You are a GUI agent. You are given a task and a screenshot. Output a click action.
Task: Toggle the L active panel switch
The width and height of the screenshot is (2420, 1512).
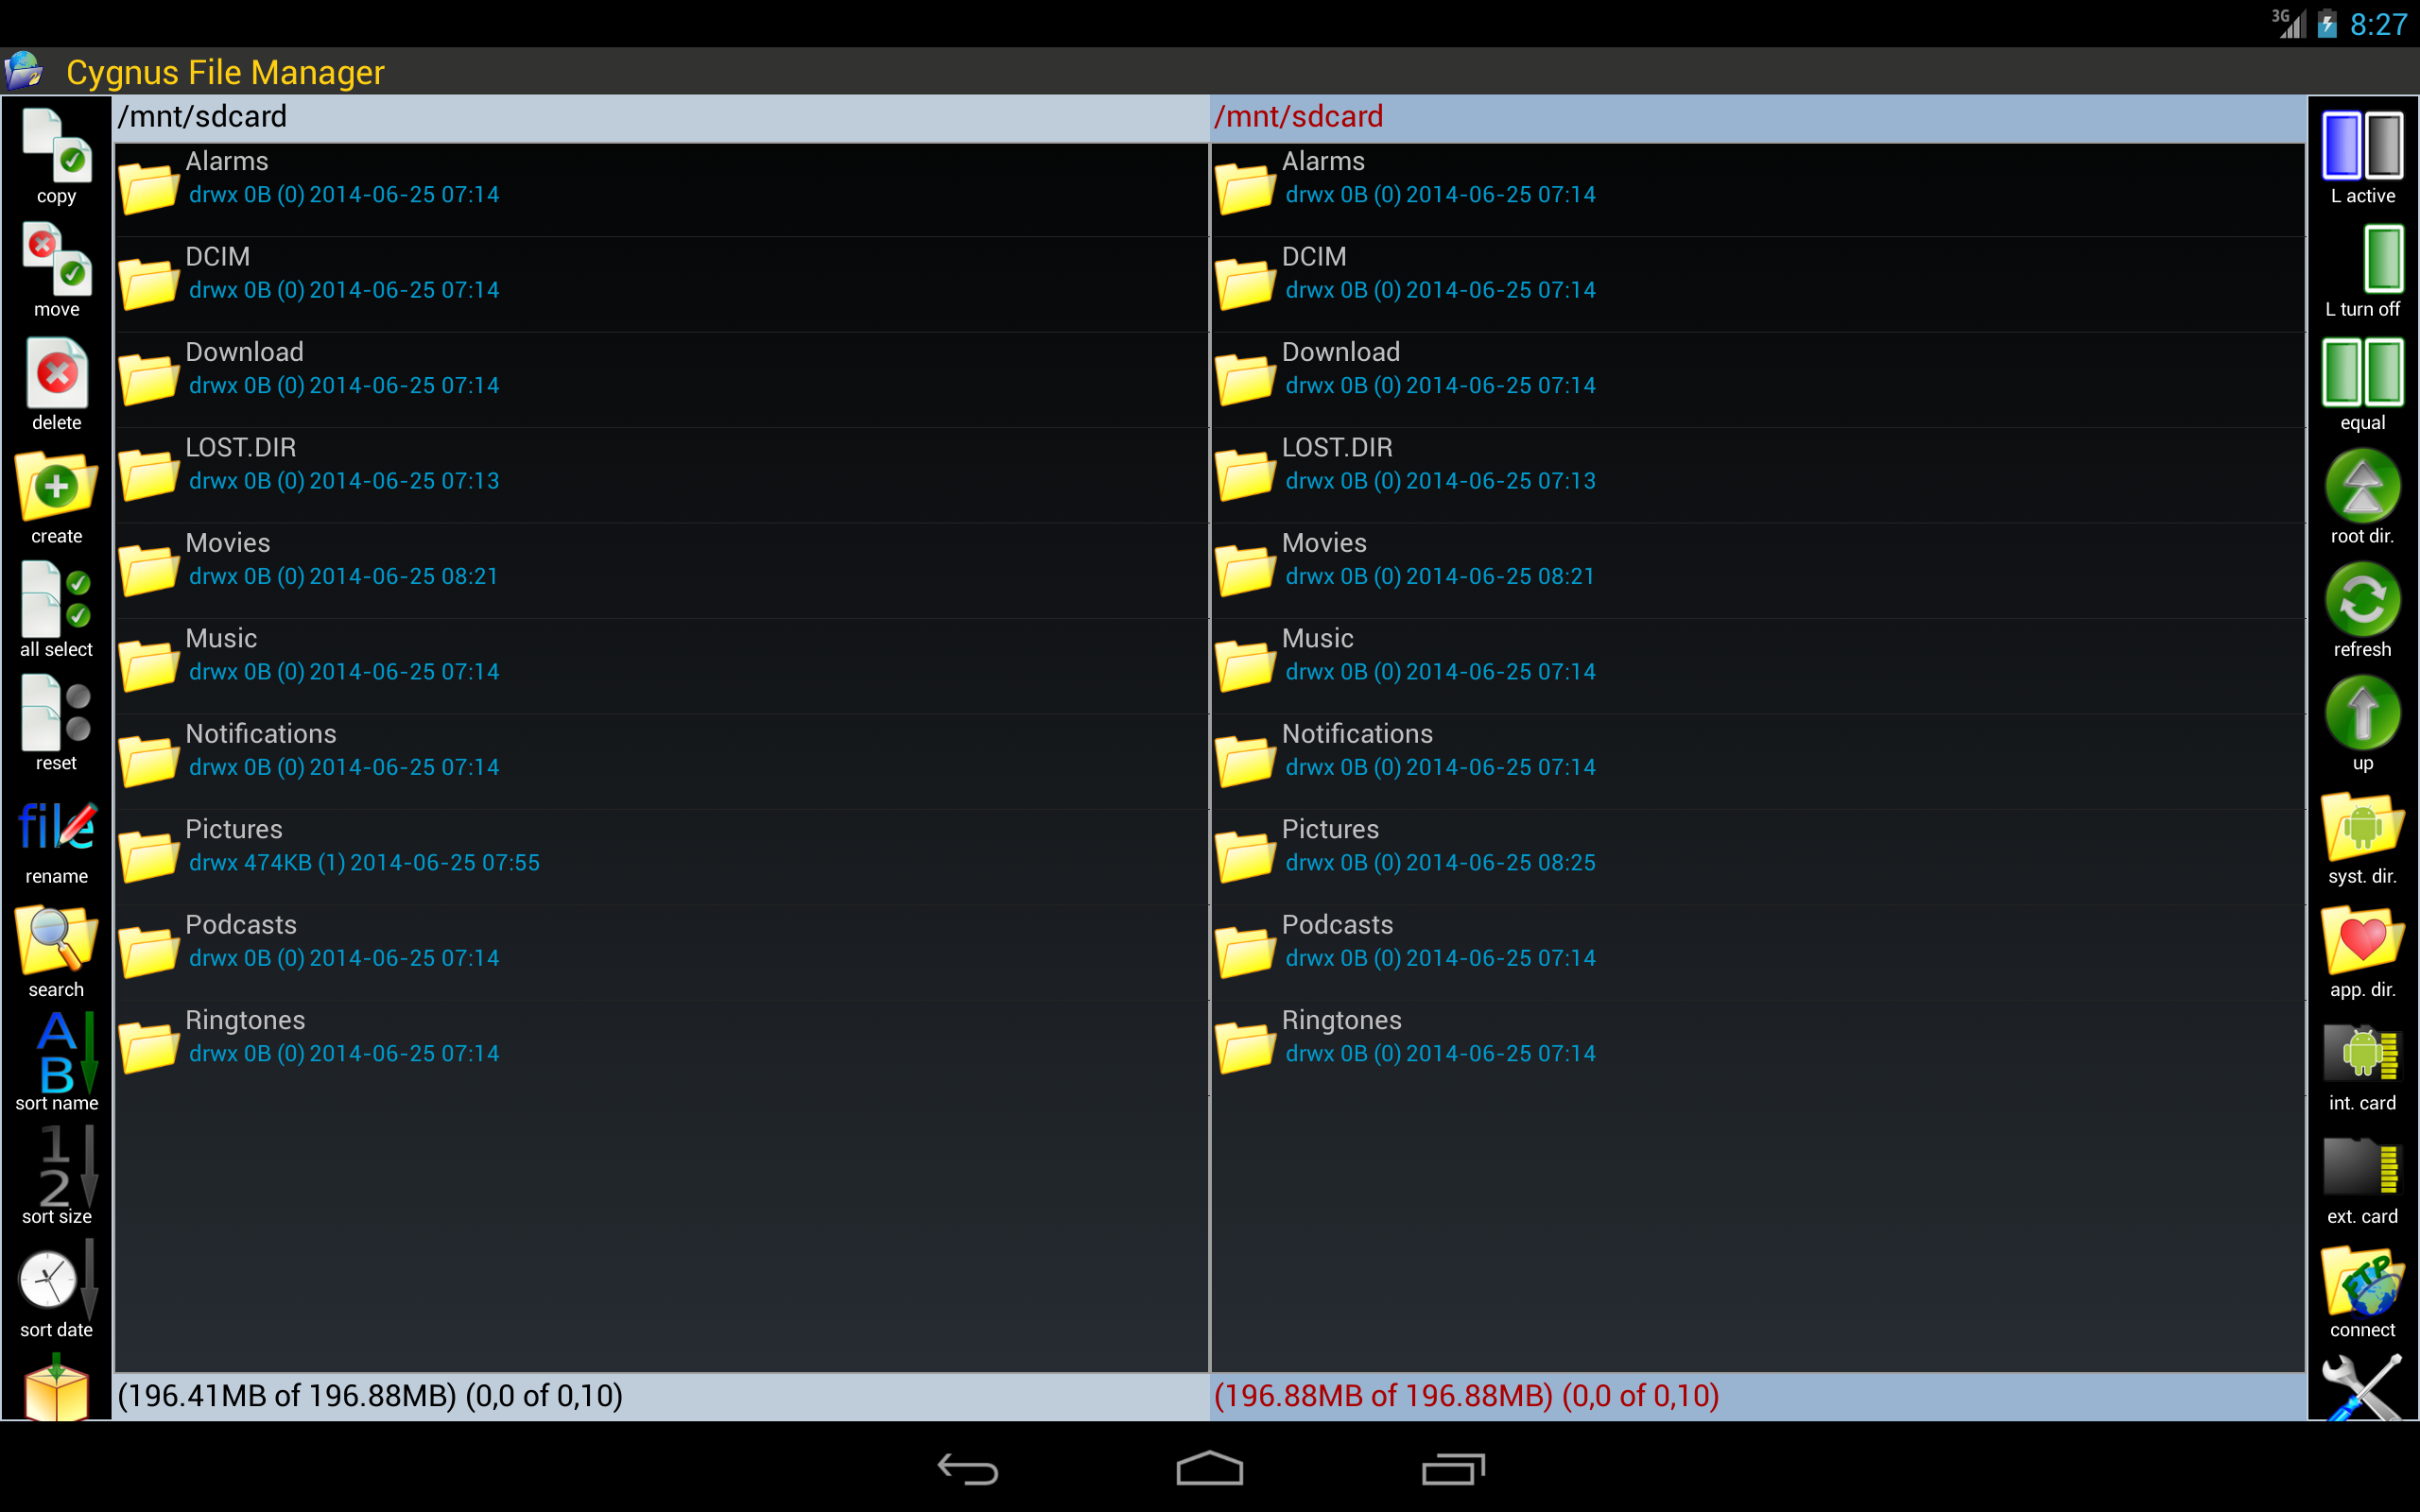point(2362,150)
